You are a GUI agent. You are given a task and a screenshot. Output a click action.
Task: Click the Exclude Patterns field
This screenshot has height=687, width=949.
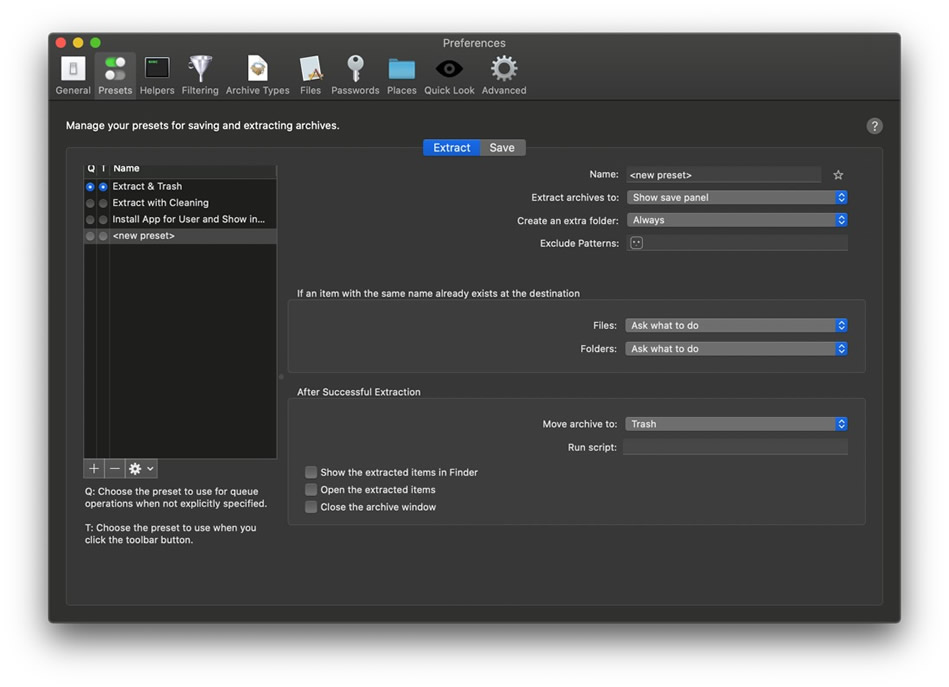[x=737, y=243]
